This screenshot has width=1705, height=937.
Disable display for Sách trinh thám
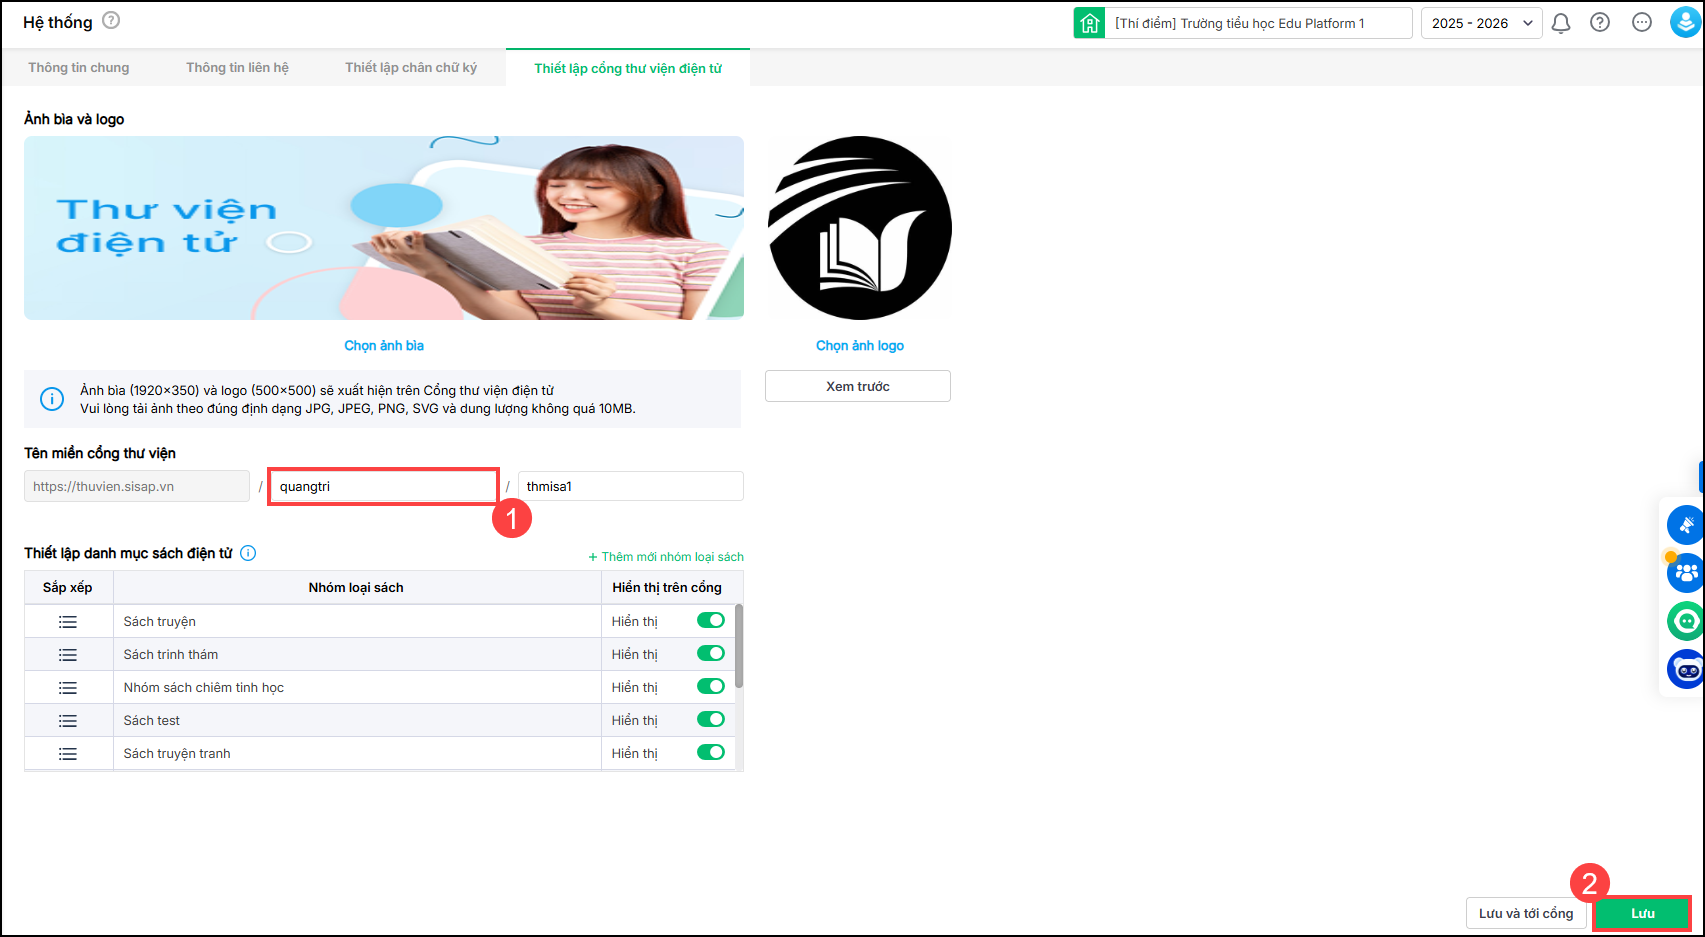coord(710,654)
